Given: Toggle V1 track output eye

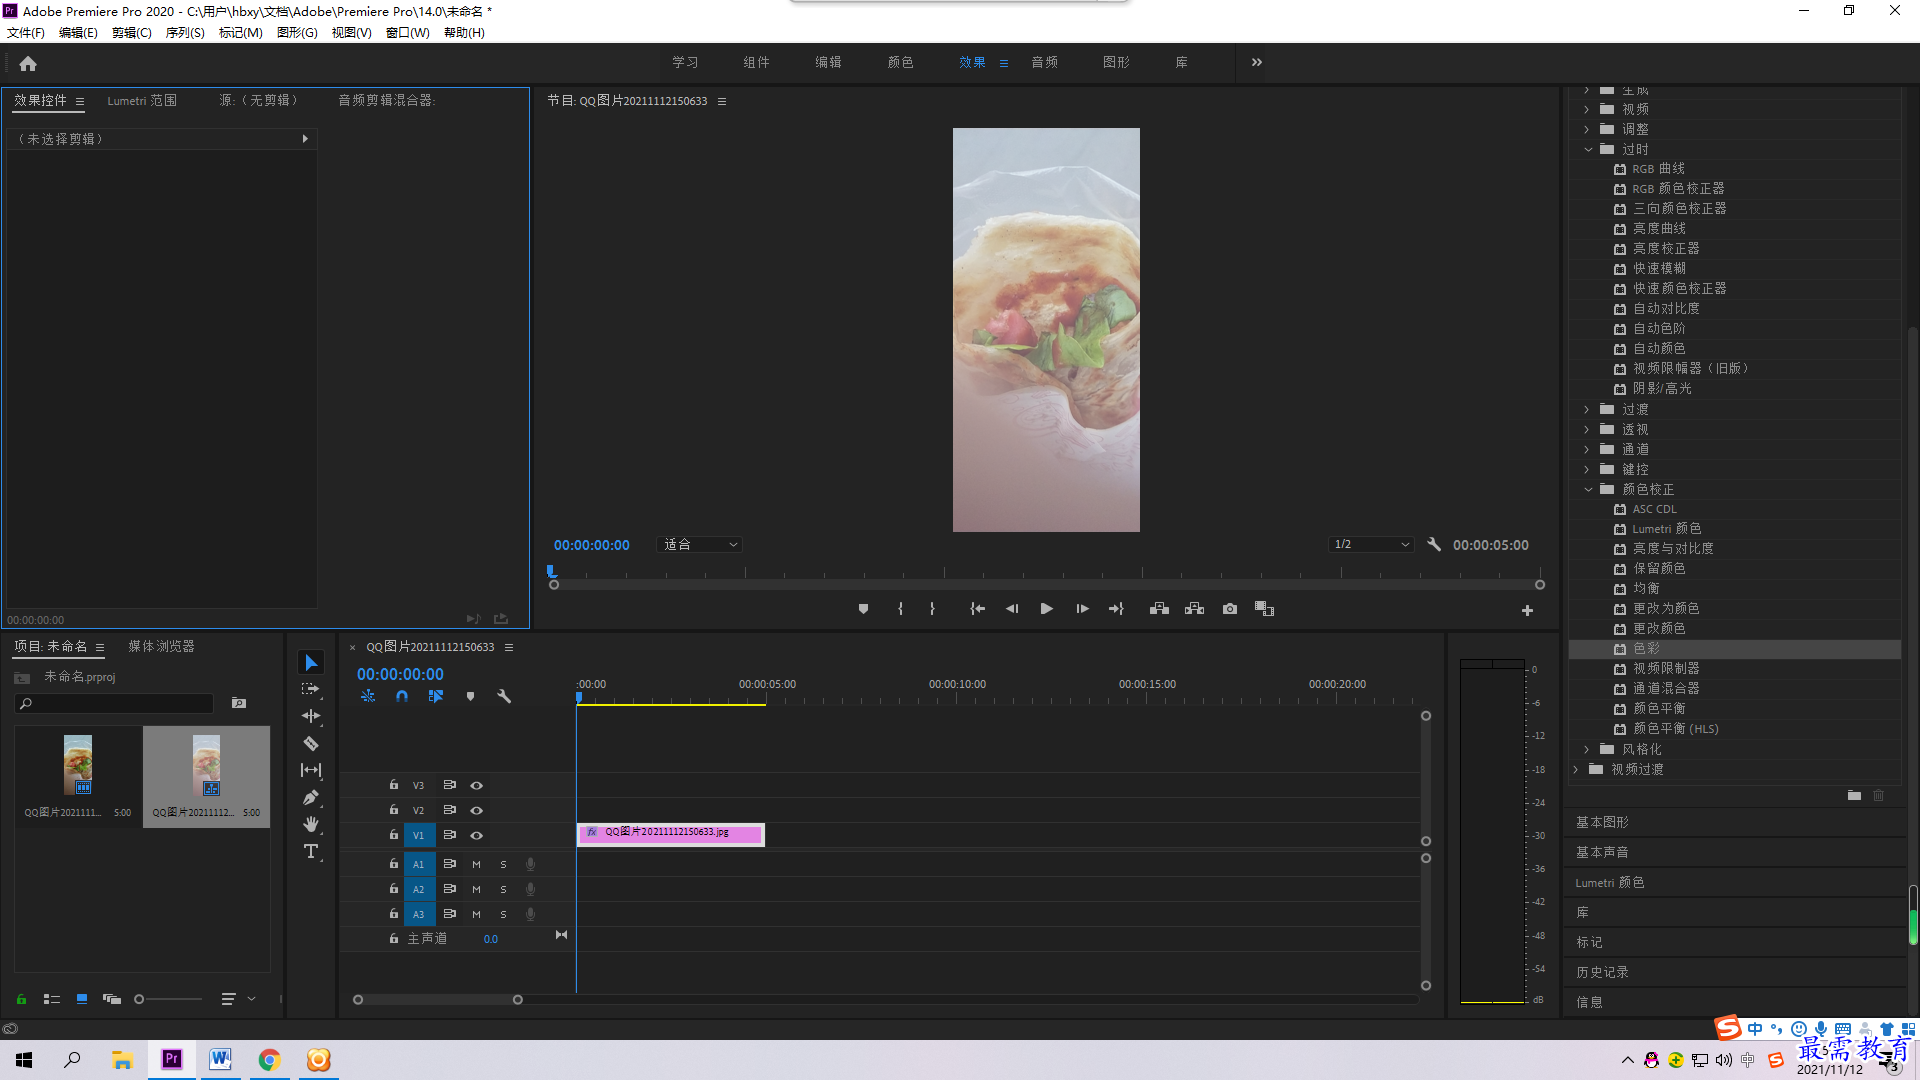Looking at the screenshot, I should tap(477, 835).
